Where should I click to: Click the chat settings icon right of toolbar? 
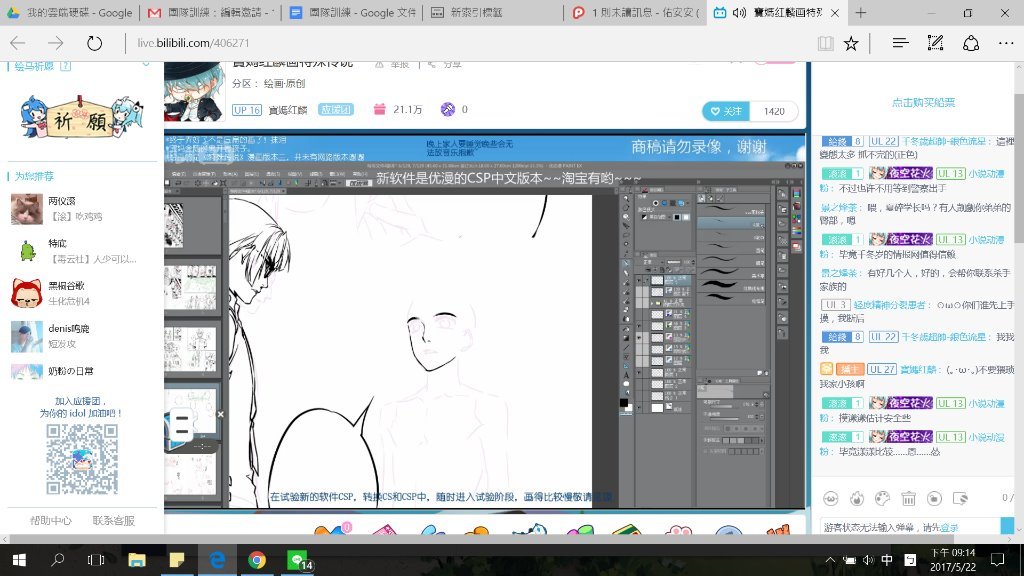click(961, 499)
